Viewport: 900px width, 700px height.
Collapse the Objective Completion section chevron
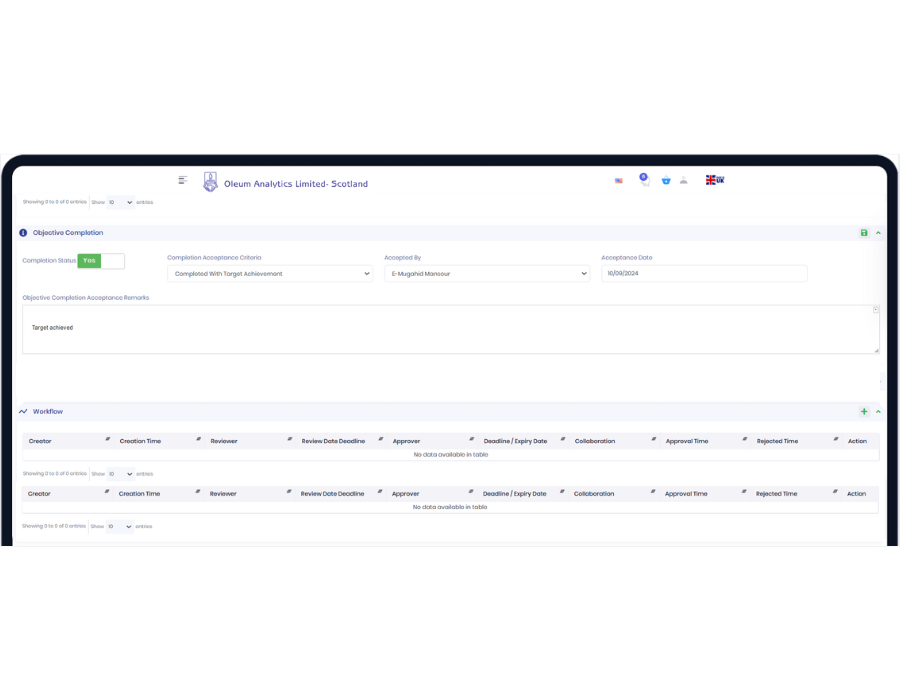point(878,233)
